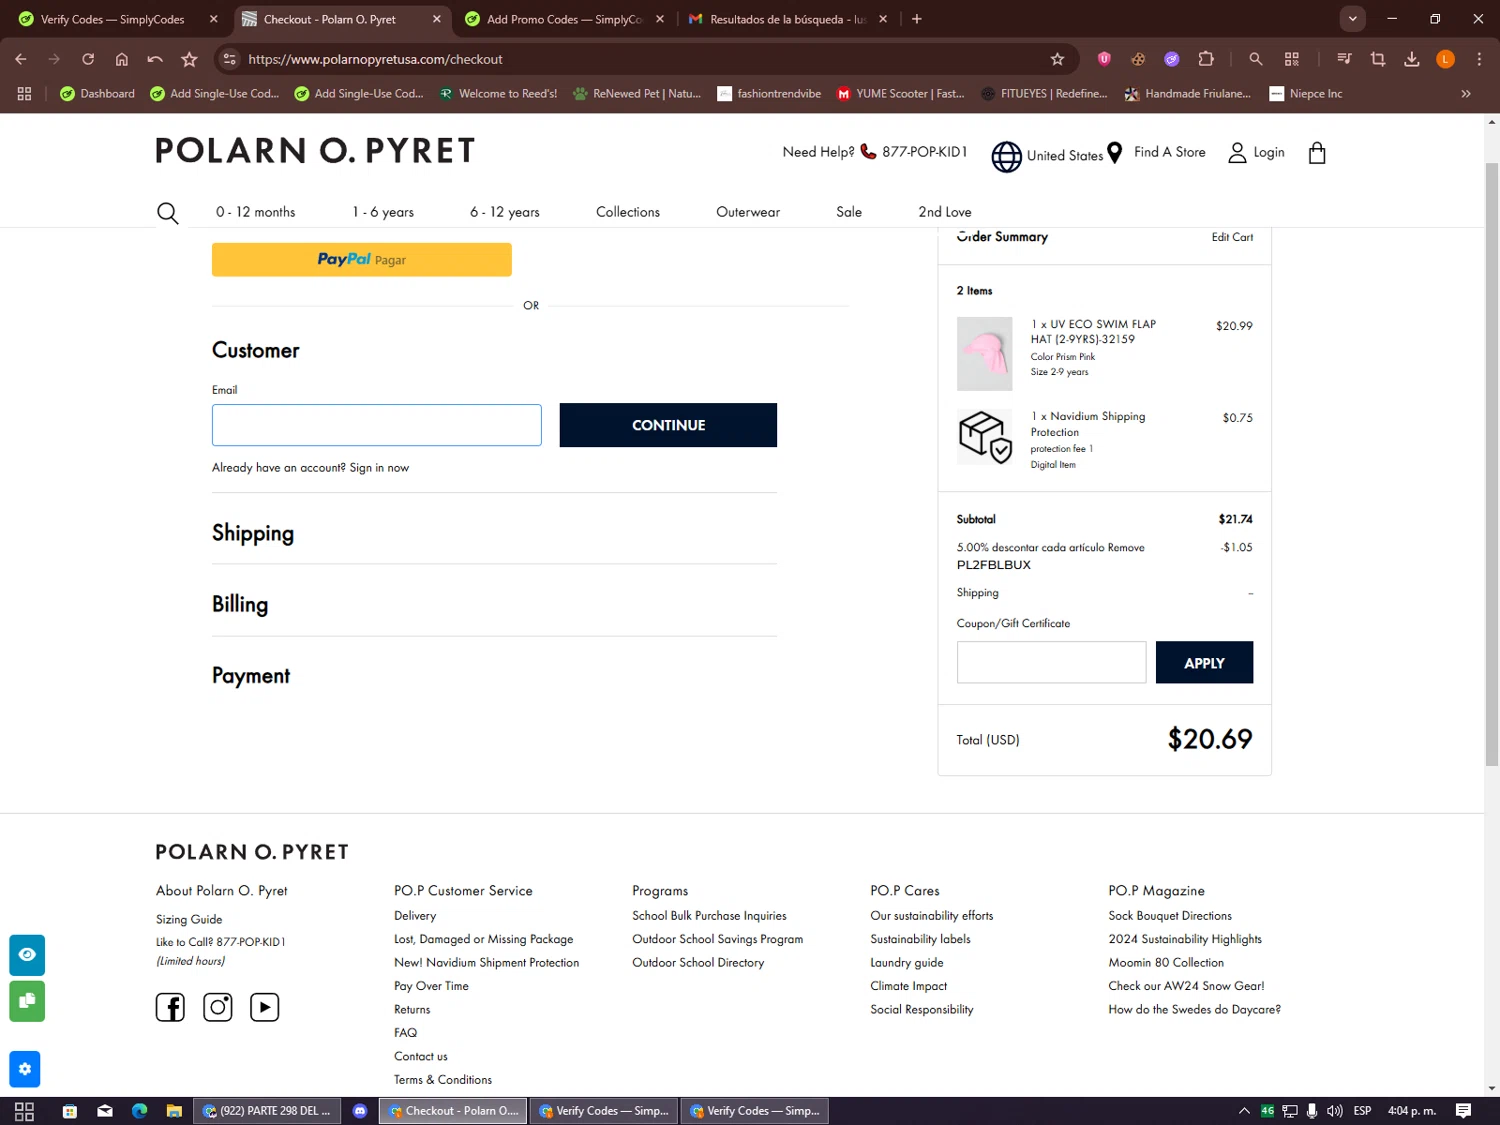Open the tab search dropdown arrow
This screenshot has width=1500, height=1125.
(x=1352, y=19)
